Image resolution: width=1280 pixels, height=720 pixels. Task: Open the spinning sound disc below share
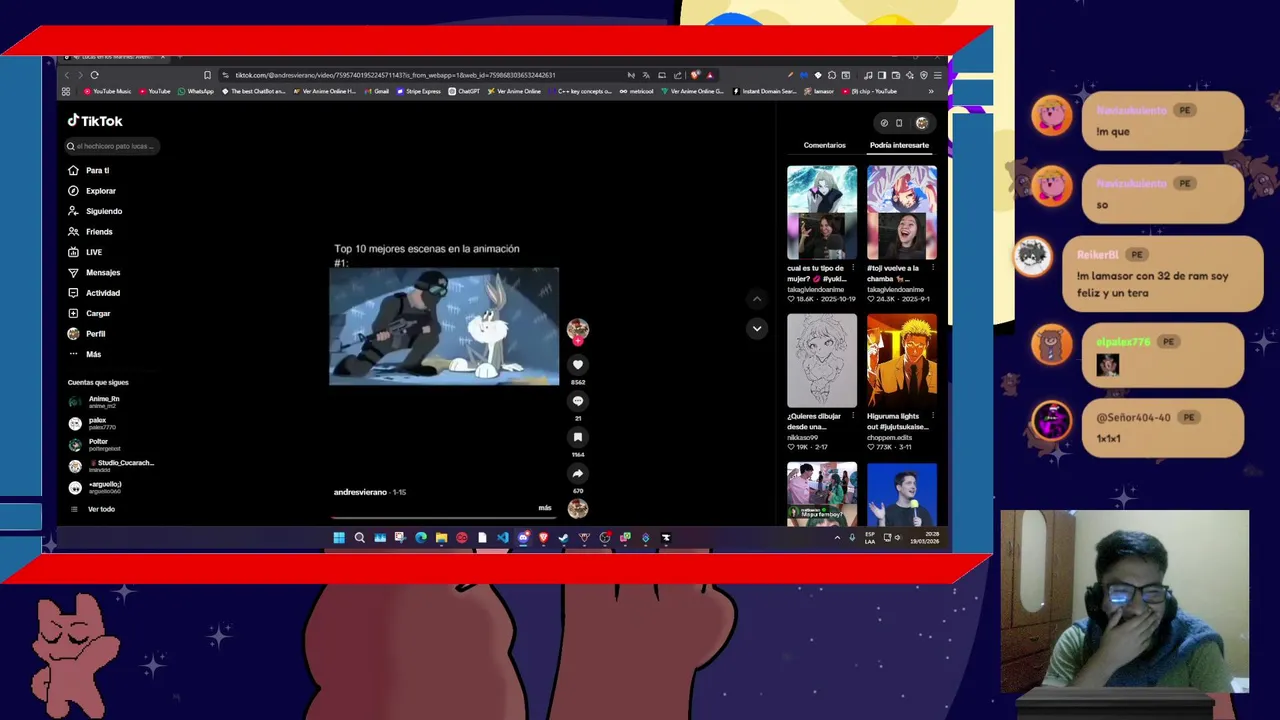click(x=577, y=508)
